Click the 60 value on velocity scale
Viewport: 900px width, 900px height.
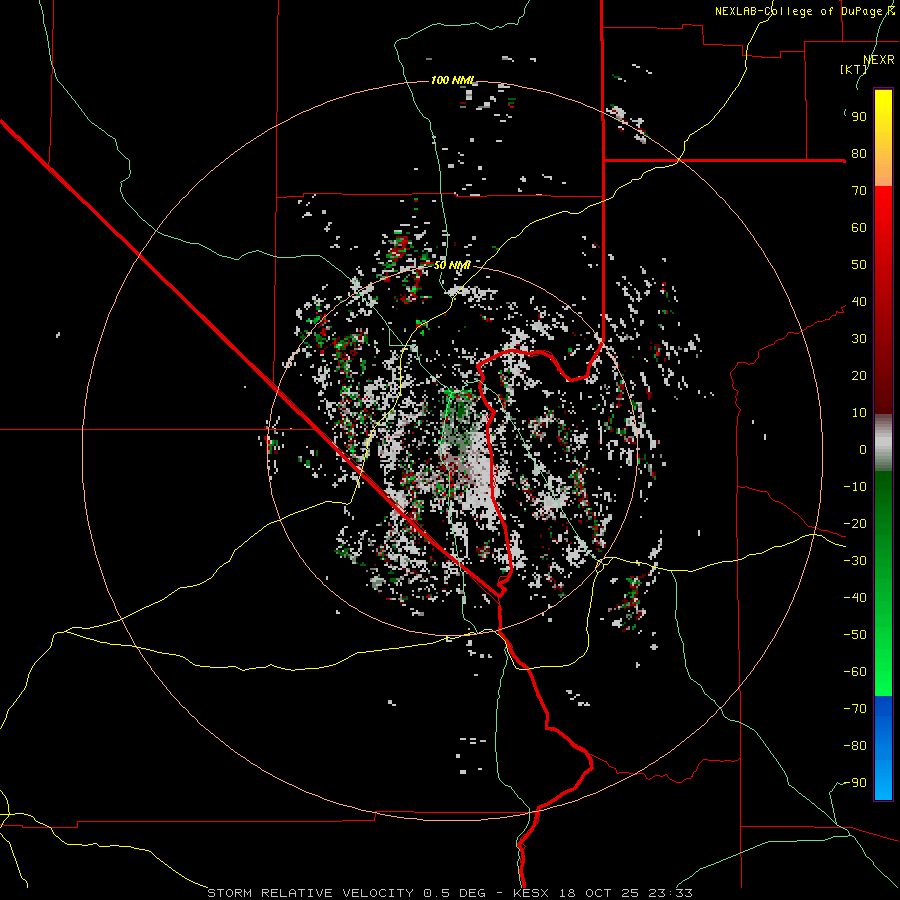coord(859,228)
